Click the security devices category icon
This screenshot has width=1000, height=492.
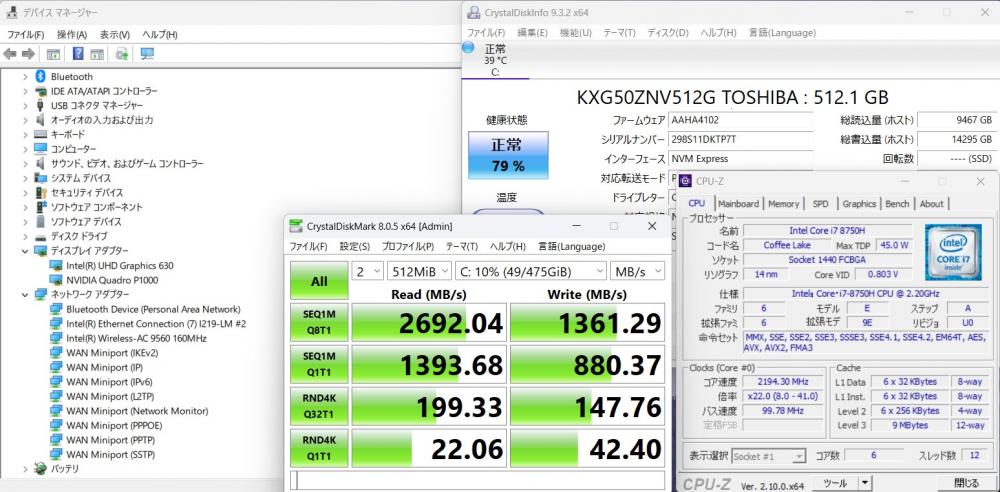tap(40, 193)
